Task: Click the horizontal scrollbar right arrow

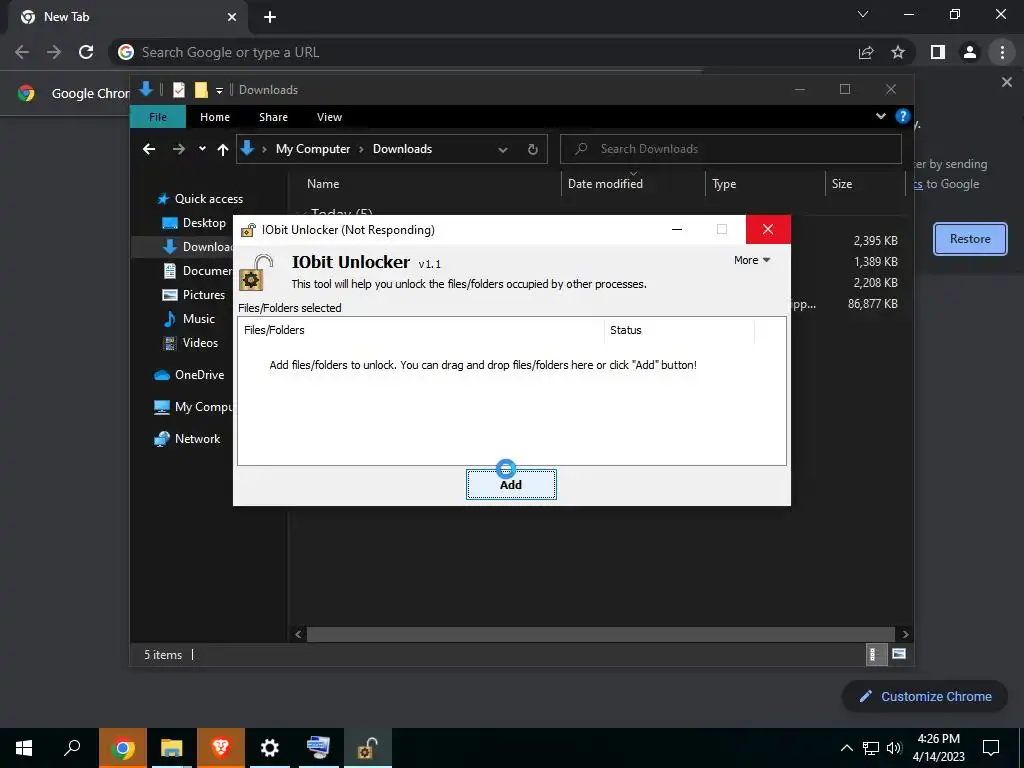Action: tap(905, 634)
